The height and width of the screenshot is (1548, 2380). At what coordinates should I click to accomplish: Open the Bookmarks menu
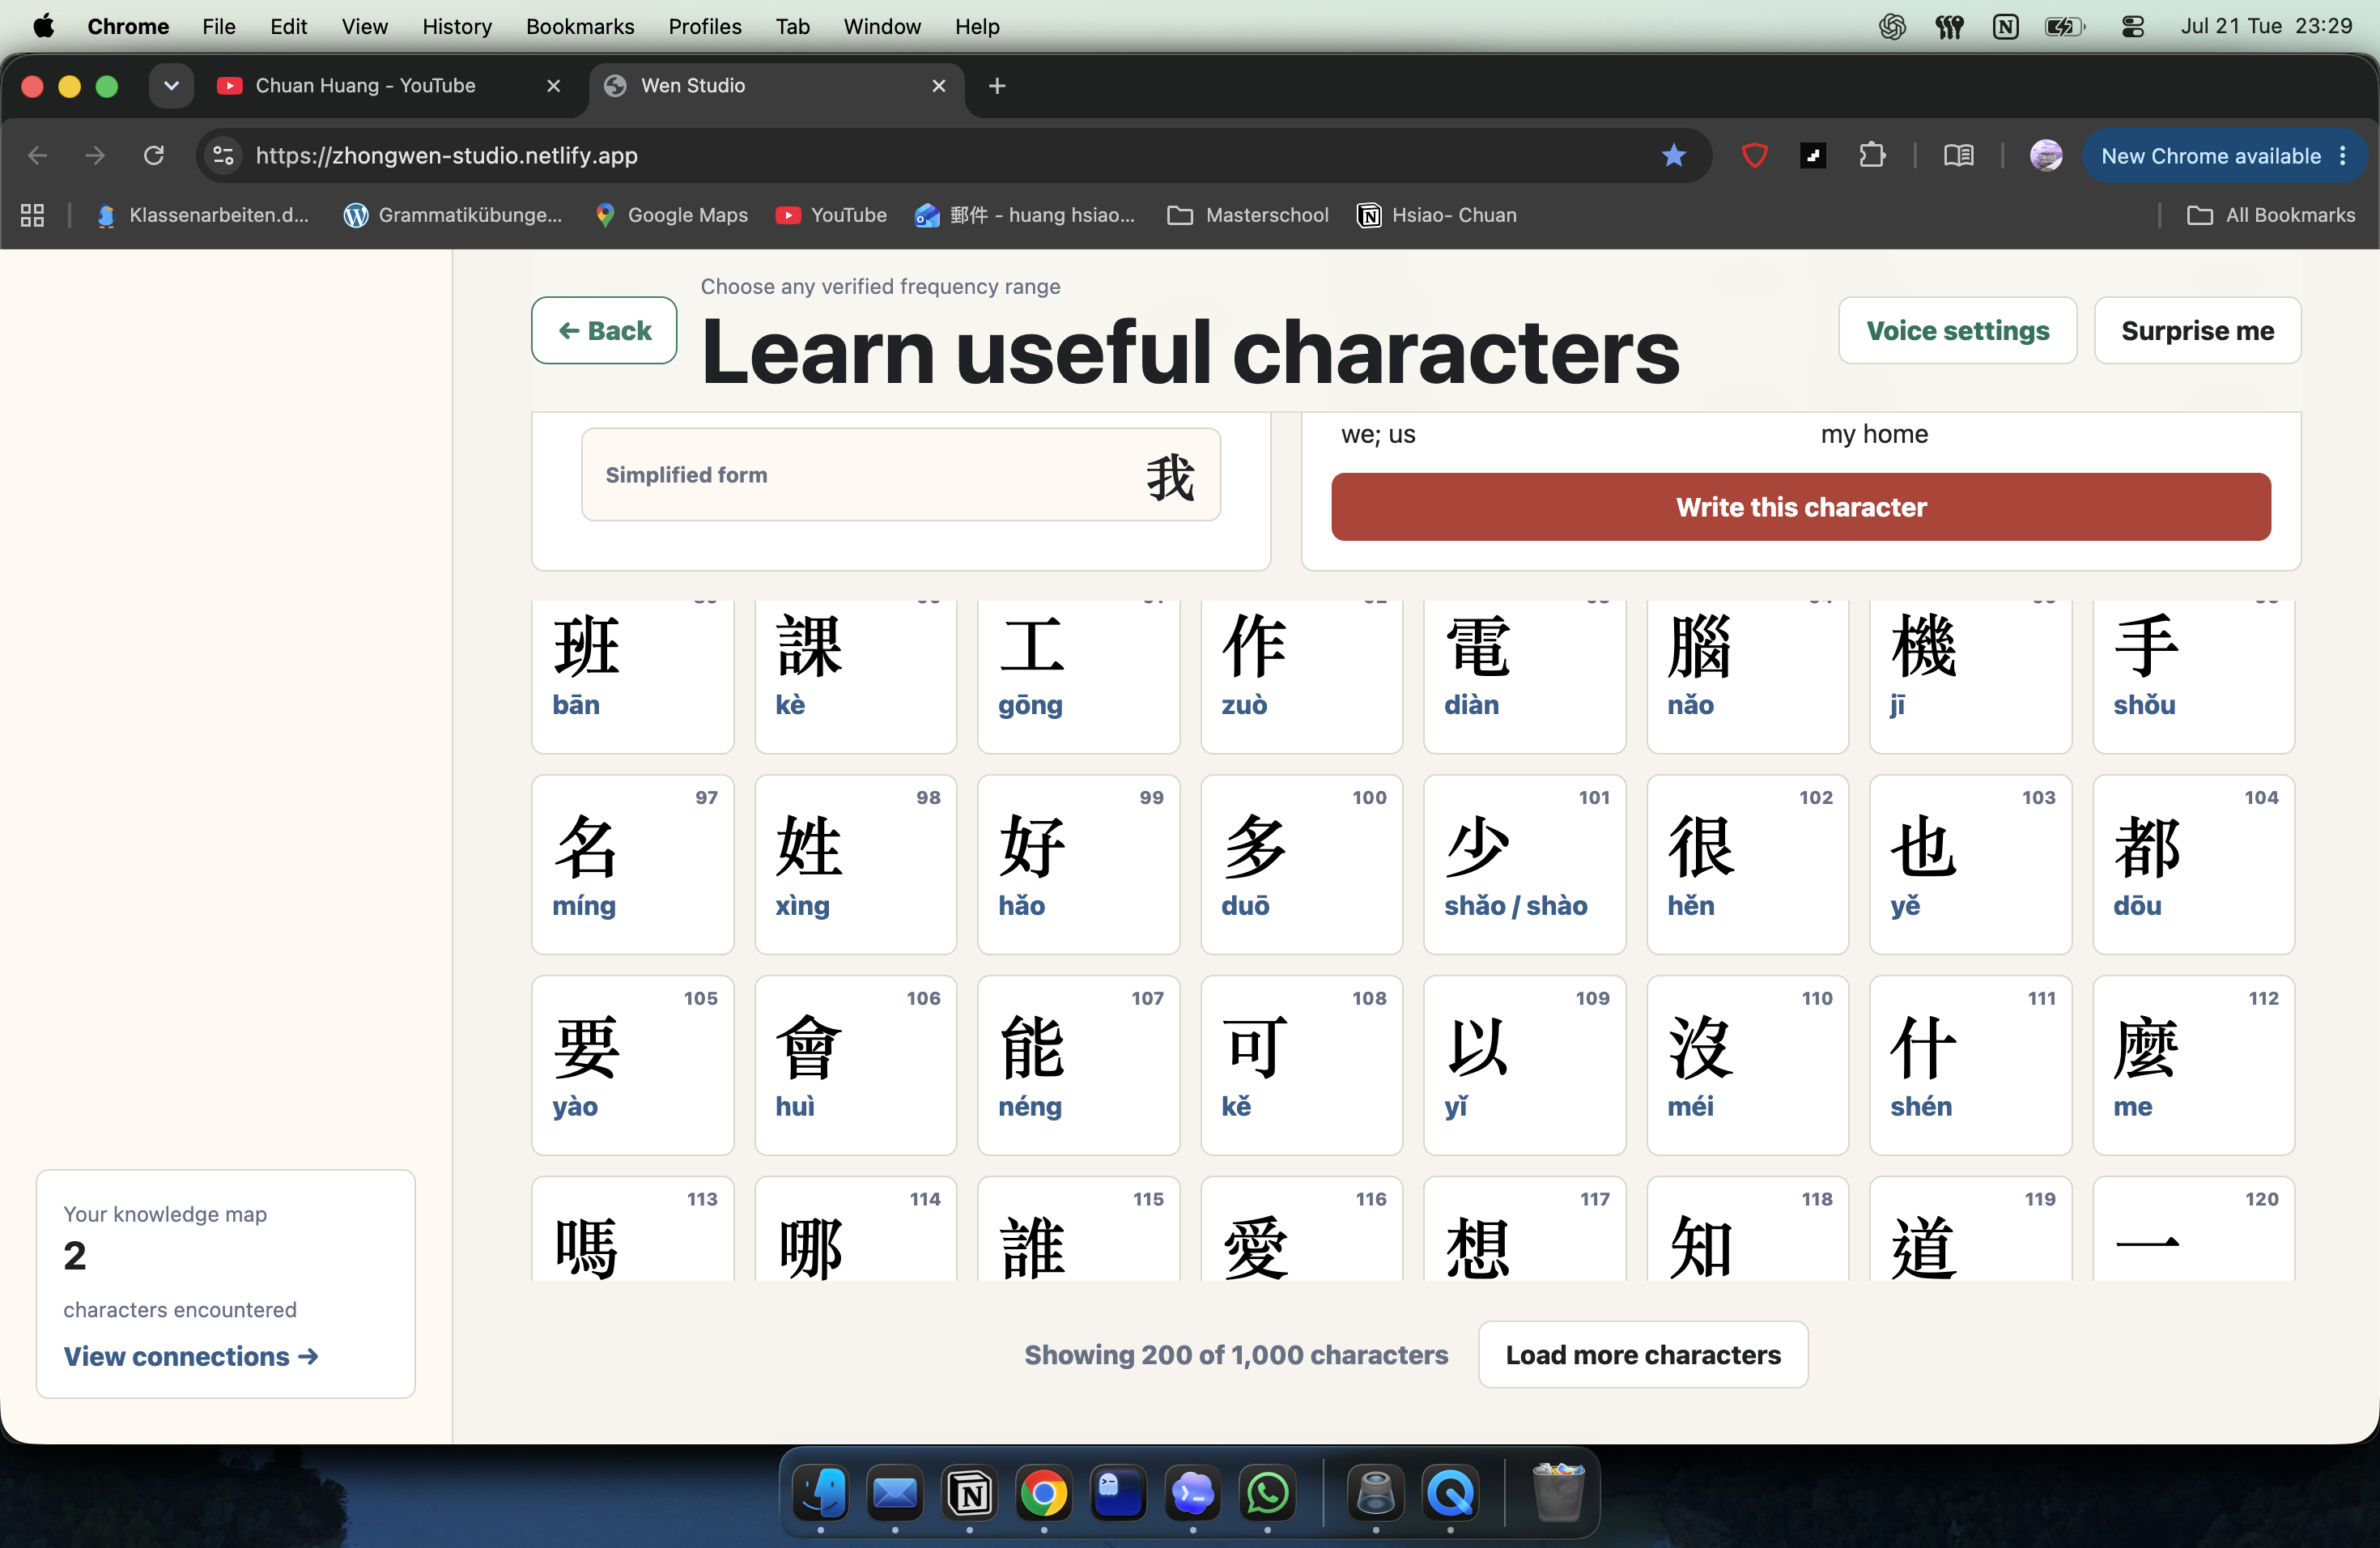[x=580, y=26]
